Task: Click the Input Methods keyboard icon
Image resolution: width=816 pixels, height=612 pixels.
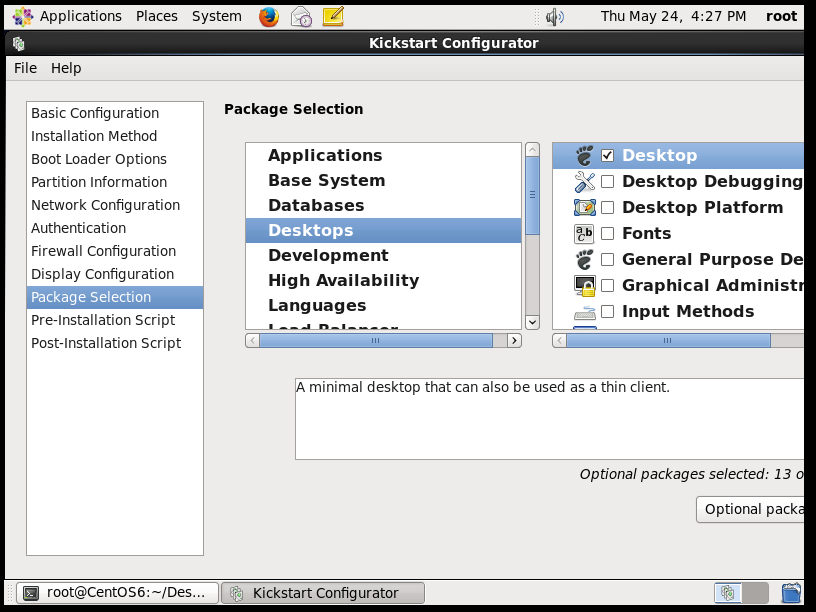Action: [584, 312]
